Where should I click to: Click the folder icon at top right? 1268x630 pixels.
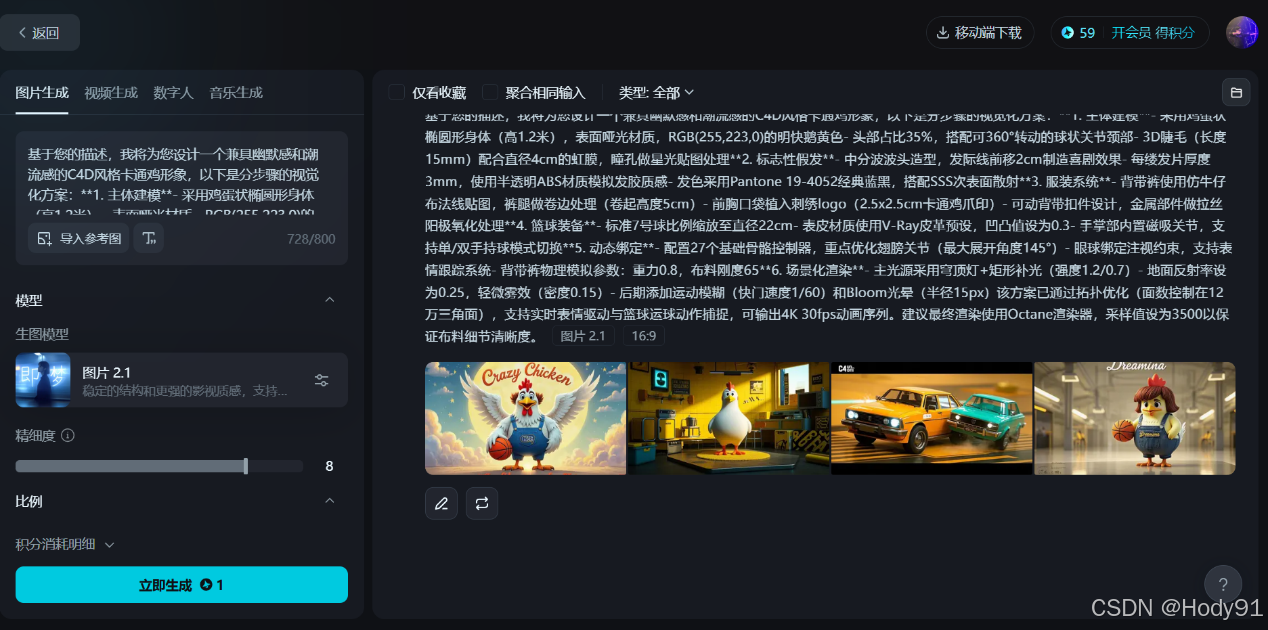pyautogui.click(x=1236, y=92)
